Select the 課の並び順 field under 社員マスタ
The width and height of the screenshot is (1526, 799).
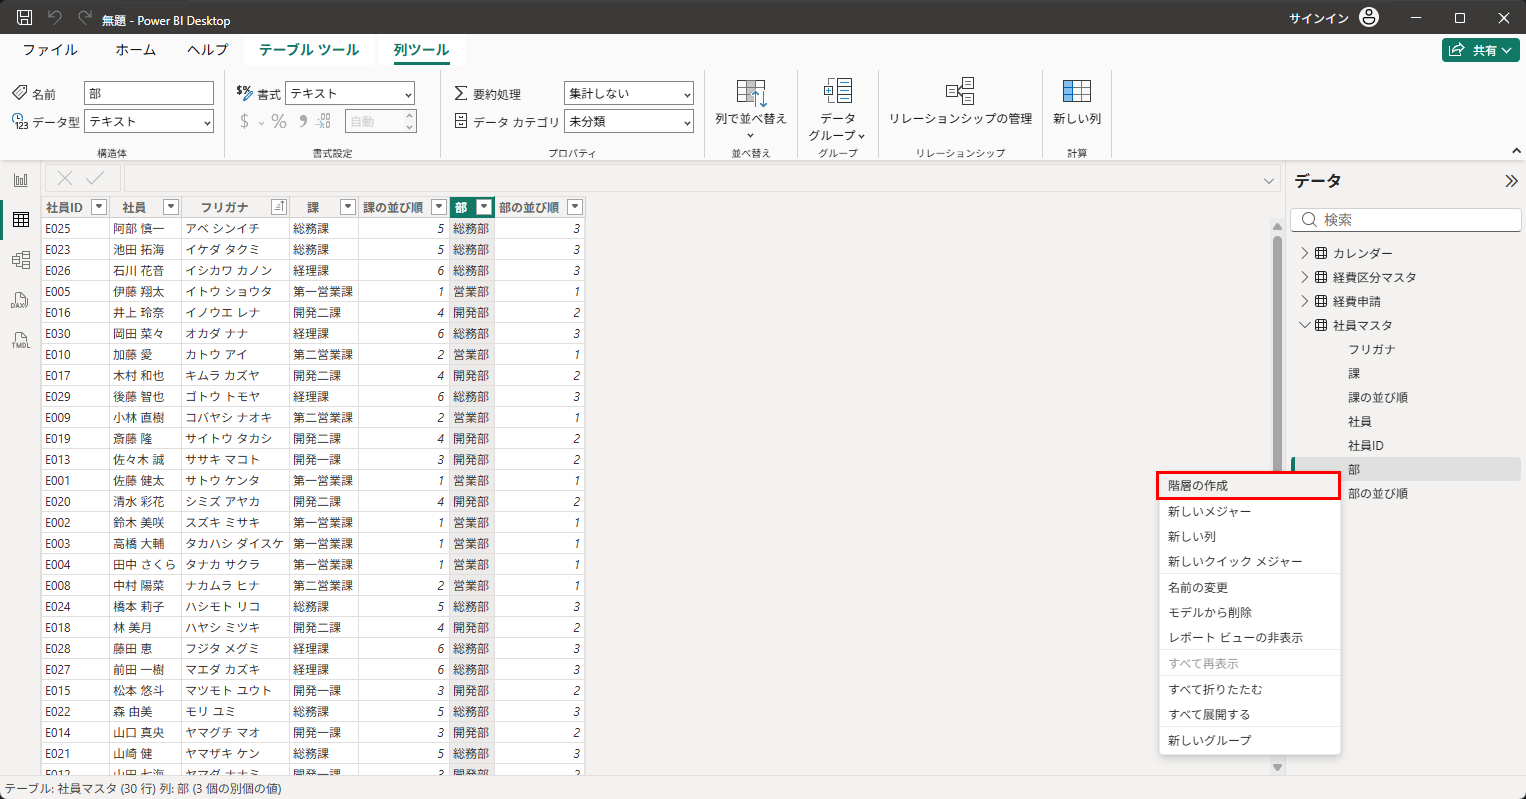[x=1378, y=397]
